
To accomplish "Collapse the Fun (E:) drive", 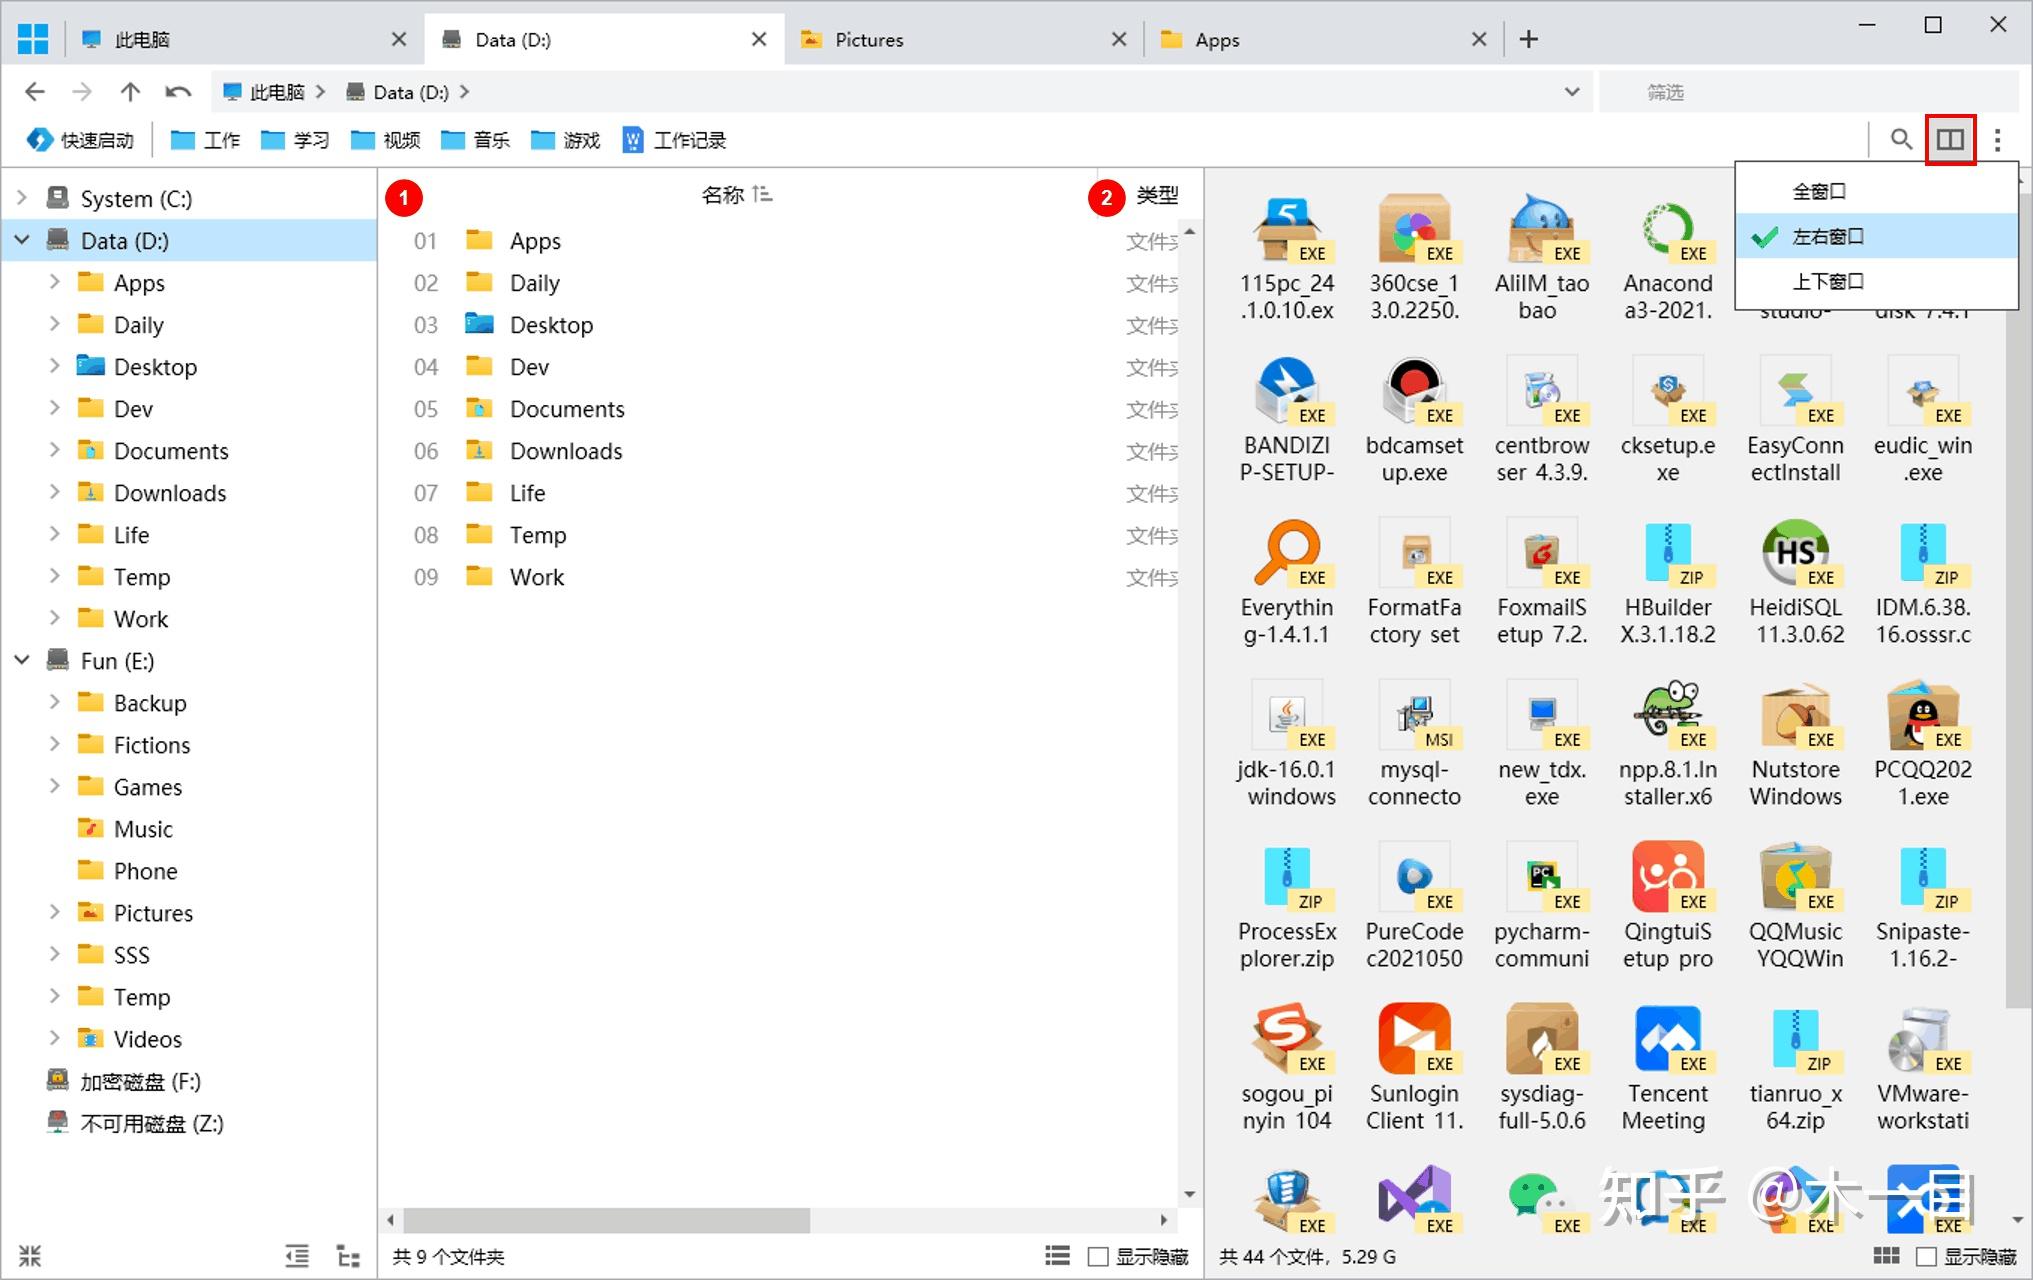I will (x=22, y=660).
